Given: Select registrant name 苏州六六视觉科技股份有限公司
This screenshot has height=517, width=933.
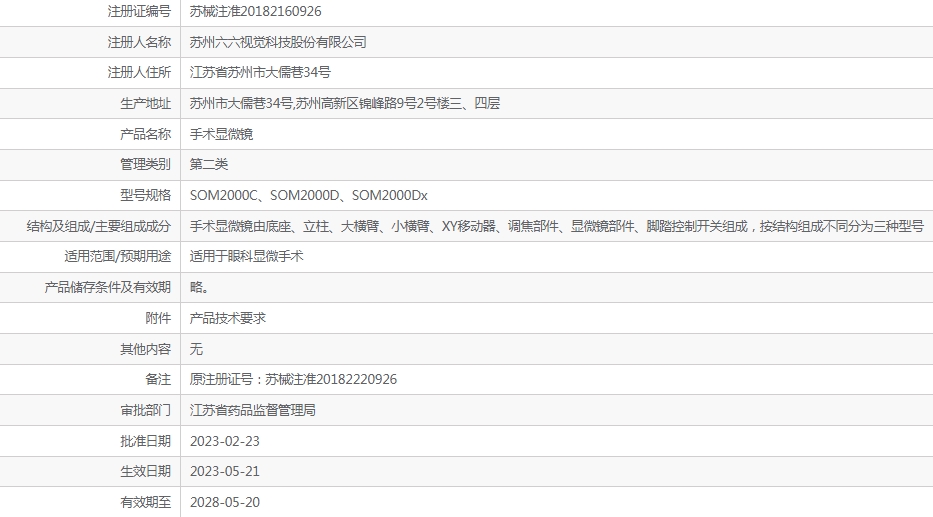Looking at the screenshot, I should pyautogui.click(x=278, y=42).
